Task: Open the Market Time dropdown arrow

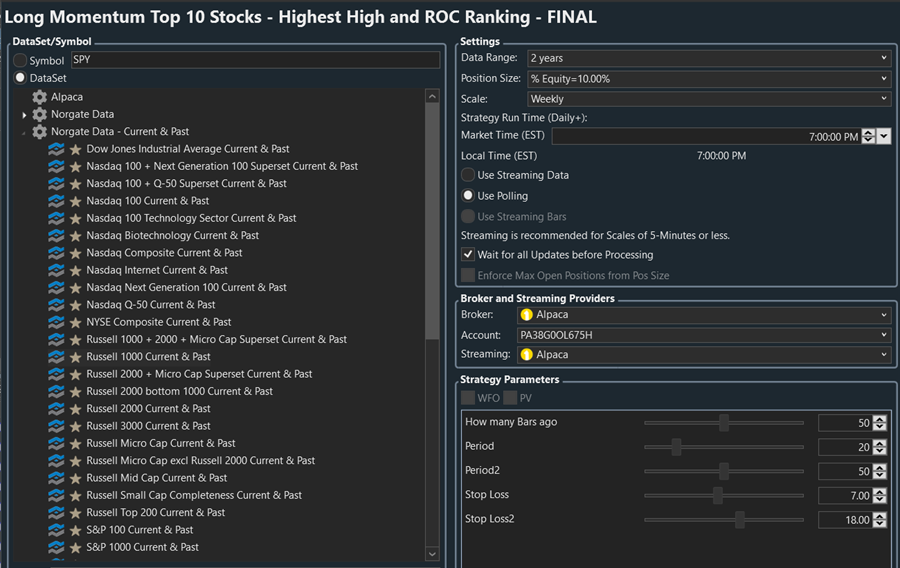Action: pos(884,137)
